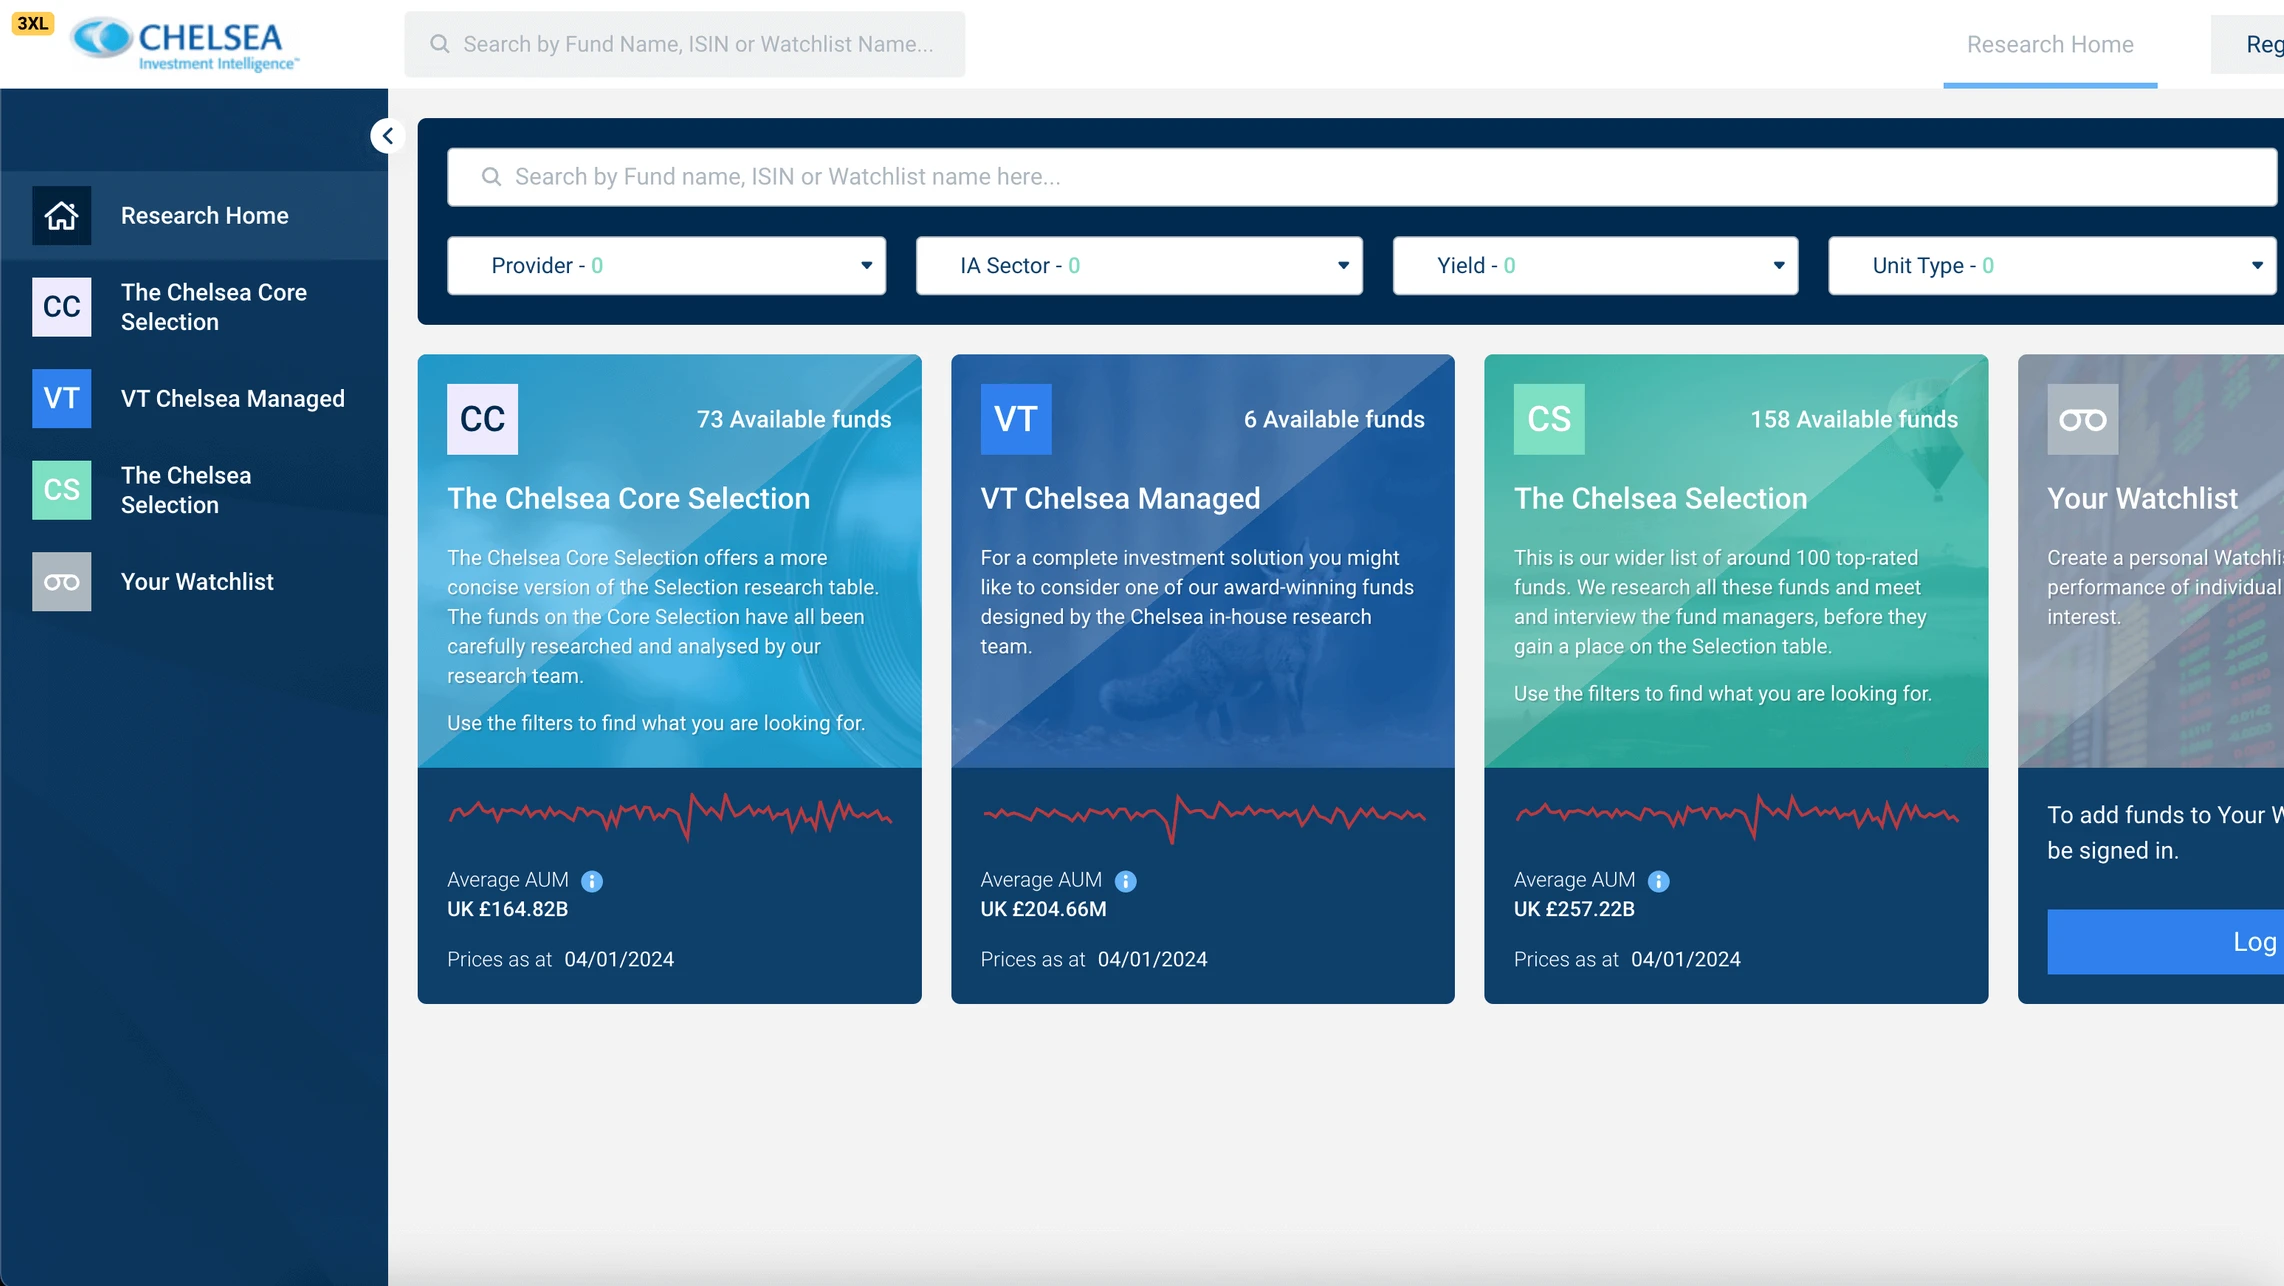Click Average AUM info icon on Core Selection card
This screenshot has height=1286, width=2284.
pos(592,881)
